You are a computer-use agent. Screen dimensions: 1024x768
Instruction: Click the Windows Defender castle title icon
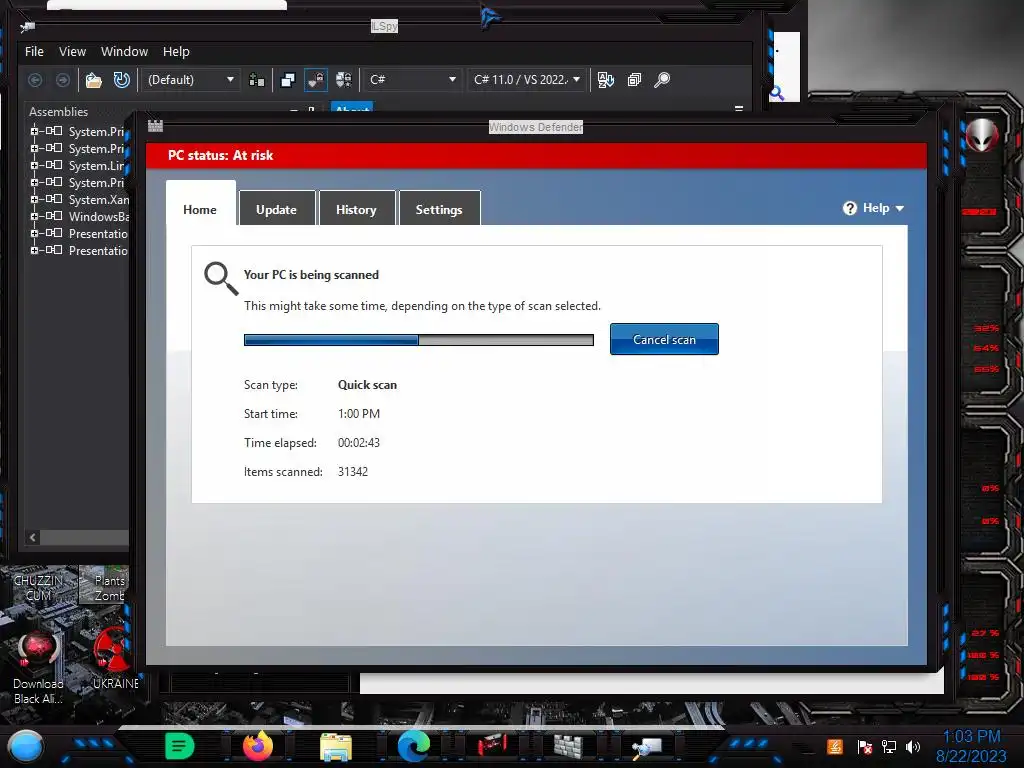[155, 126]
